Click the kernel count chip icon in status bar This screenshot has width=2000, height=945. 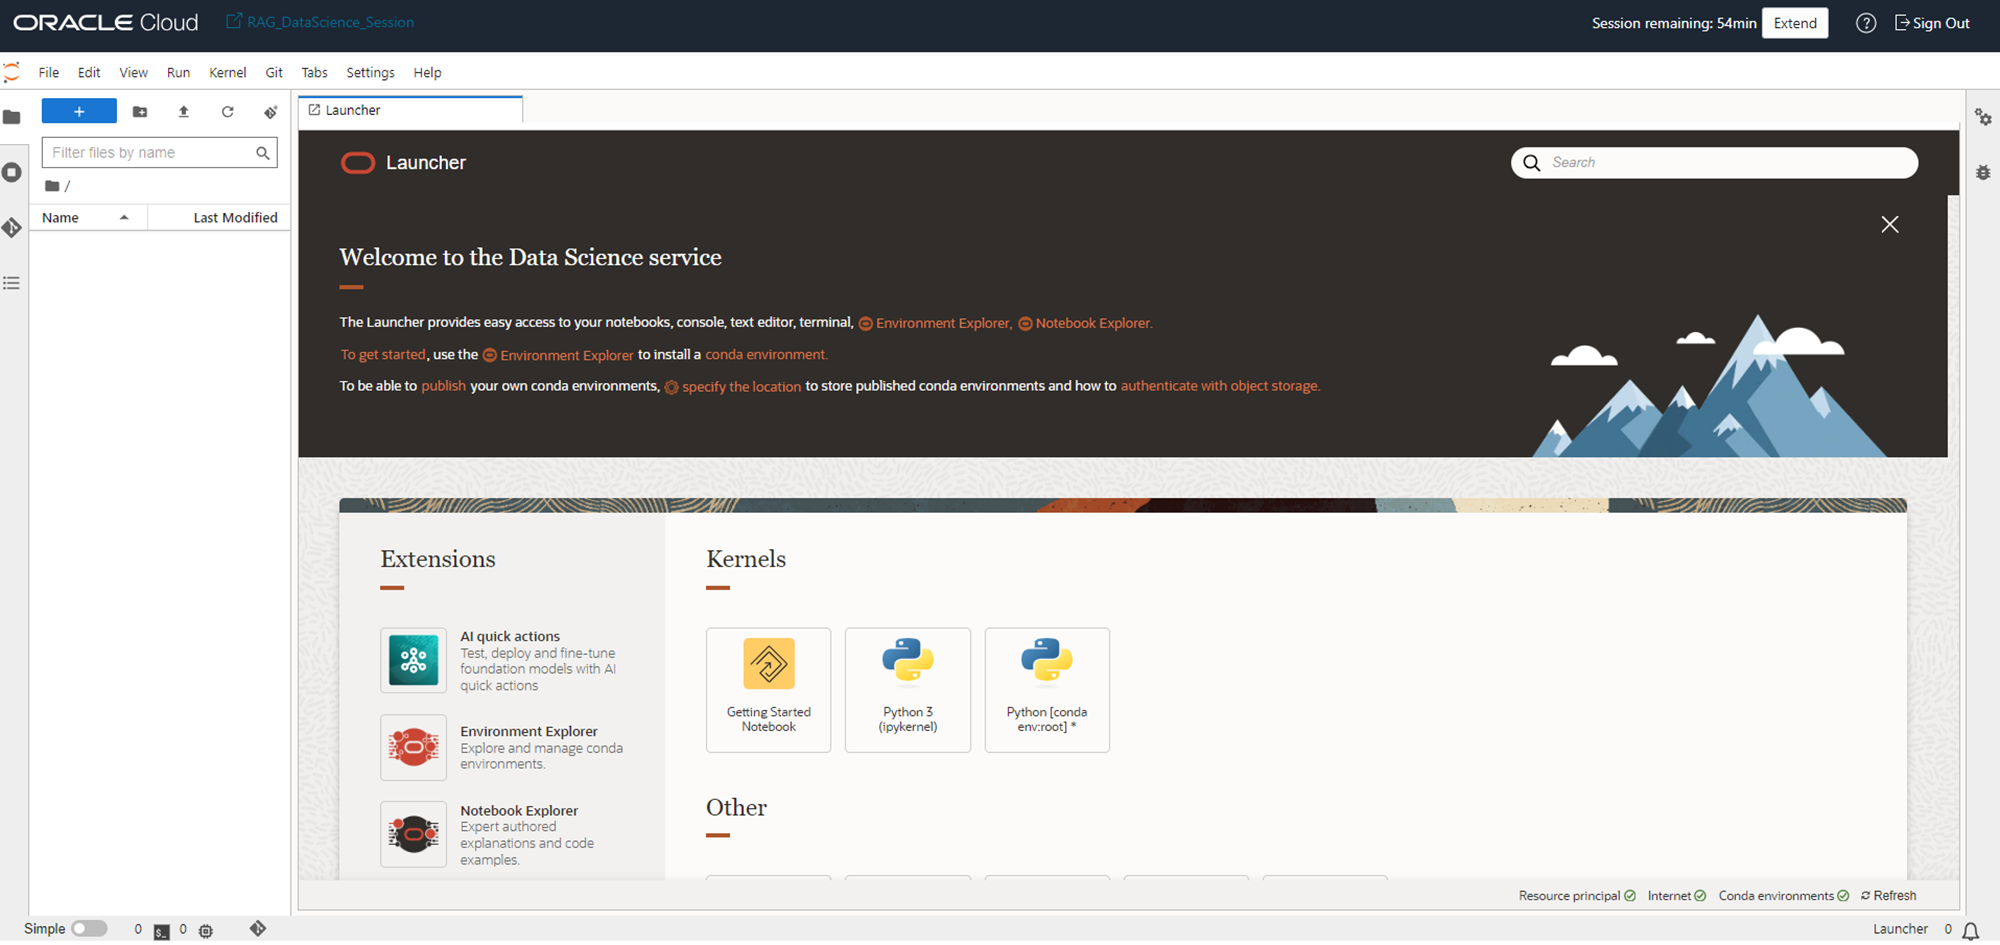click(x=206, y=930)
